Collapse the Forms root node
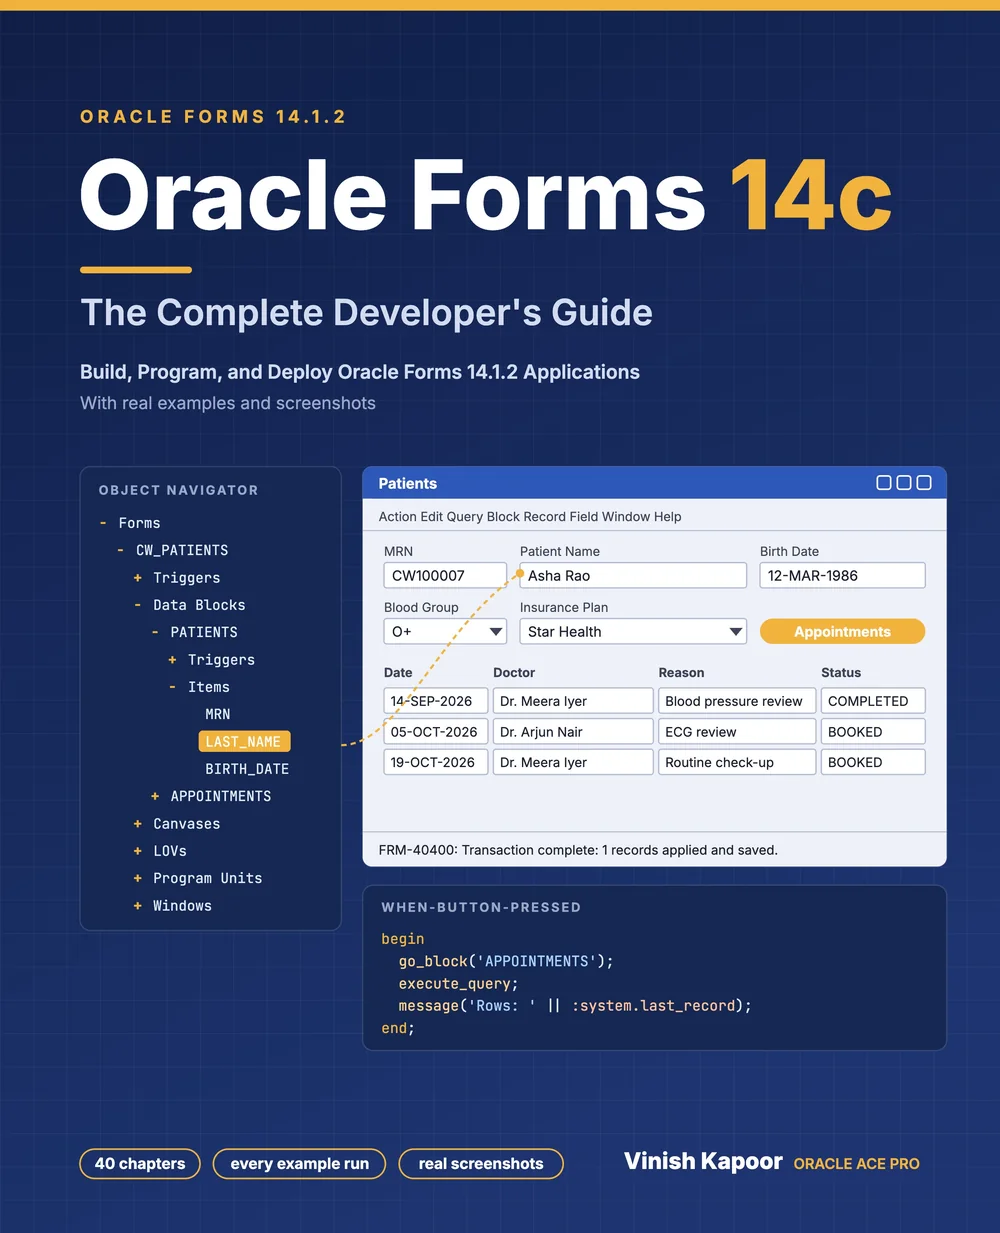1000x1233 pixels. [x=103, y=523]
